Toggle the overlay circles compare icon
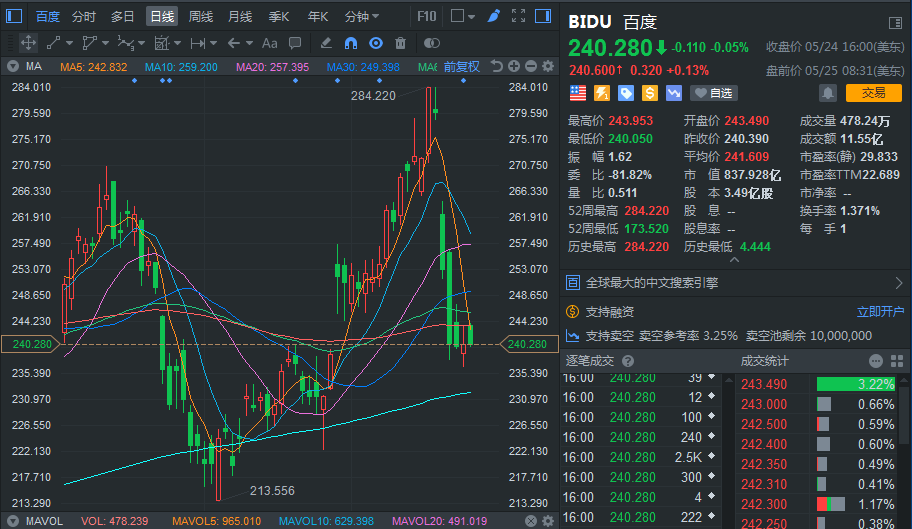This screenshot has height=529, width=912. (432, 43)
